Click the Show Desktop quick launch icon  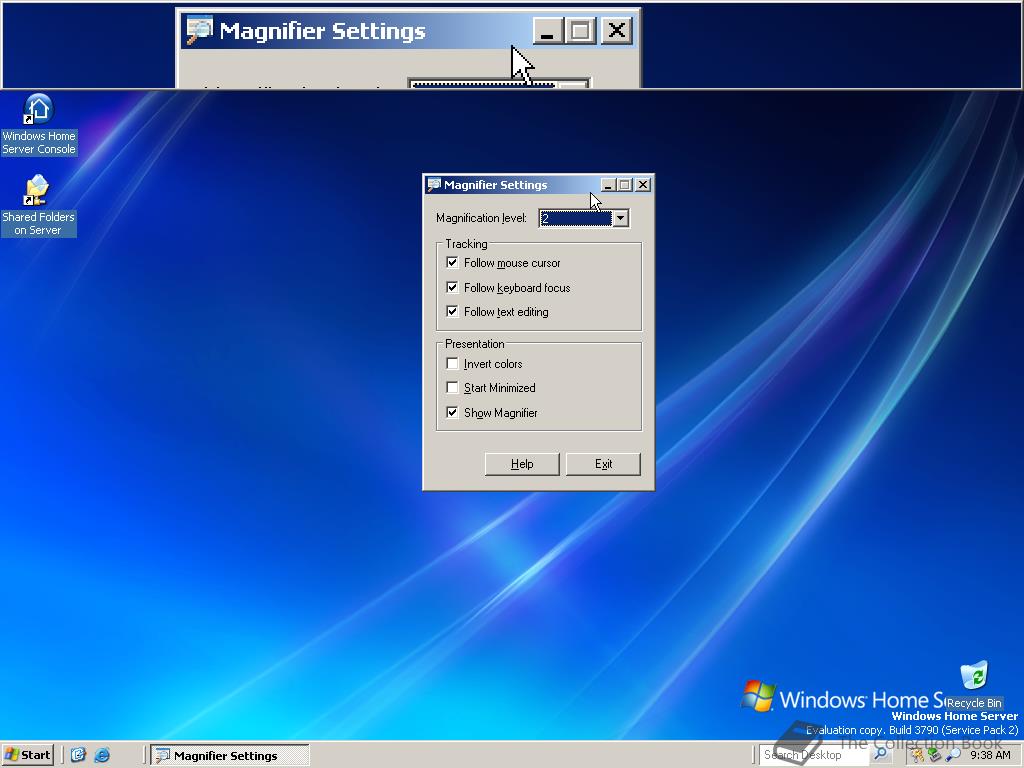(x=78, y=755)
